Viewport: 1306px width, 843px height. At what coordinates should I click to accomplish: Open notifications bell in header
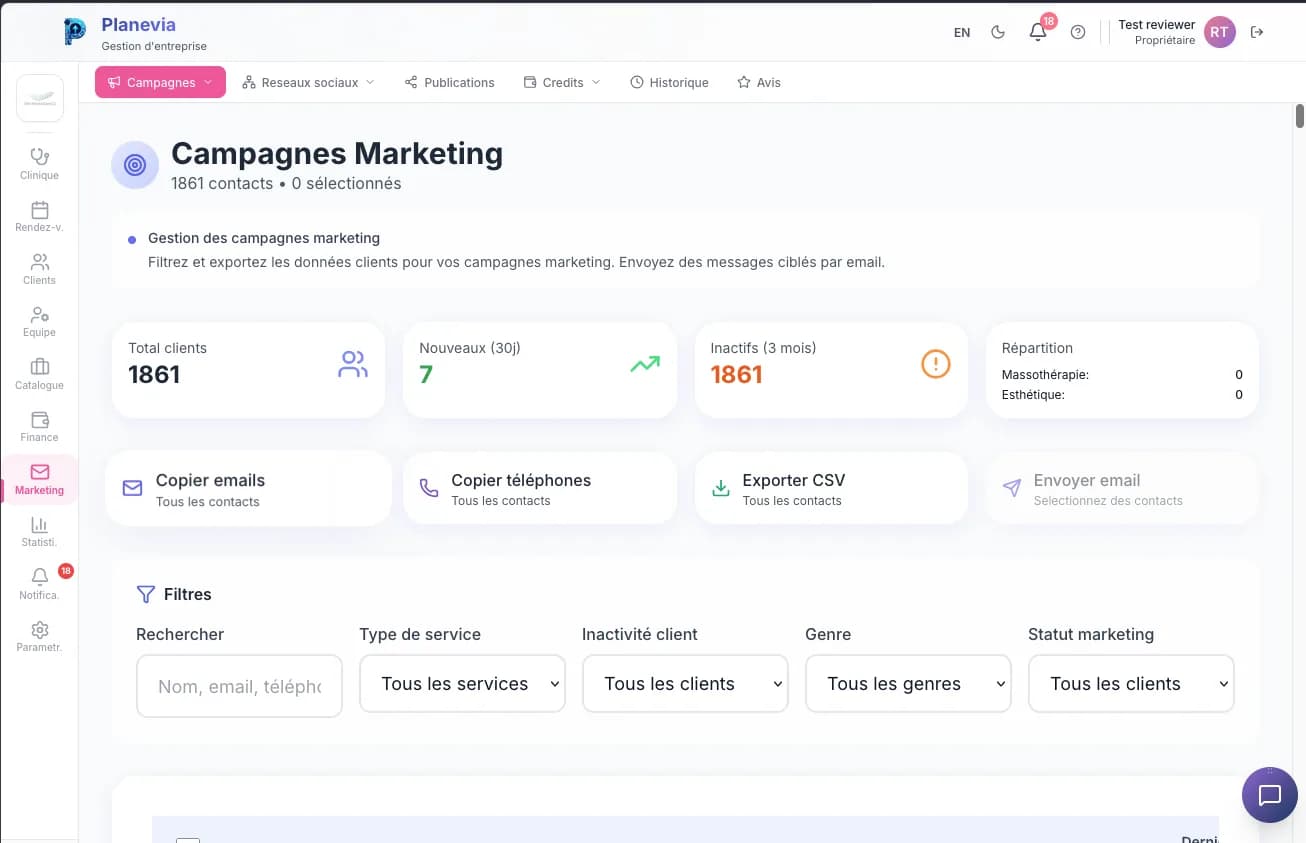(x=1038, y=32)
